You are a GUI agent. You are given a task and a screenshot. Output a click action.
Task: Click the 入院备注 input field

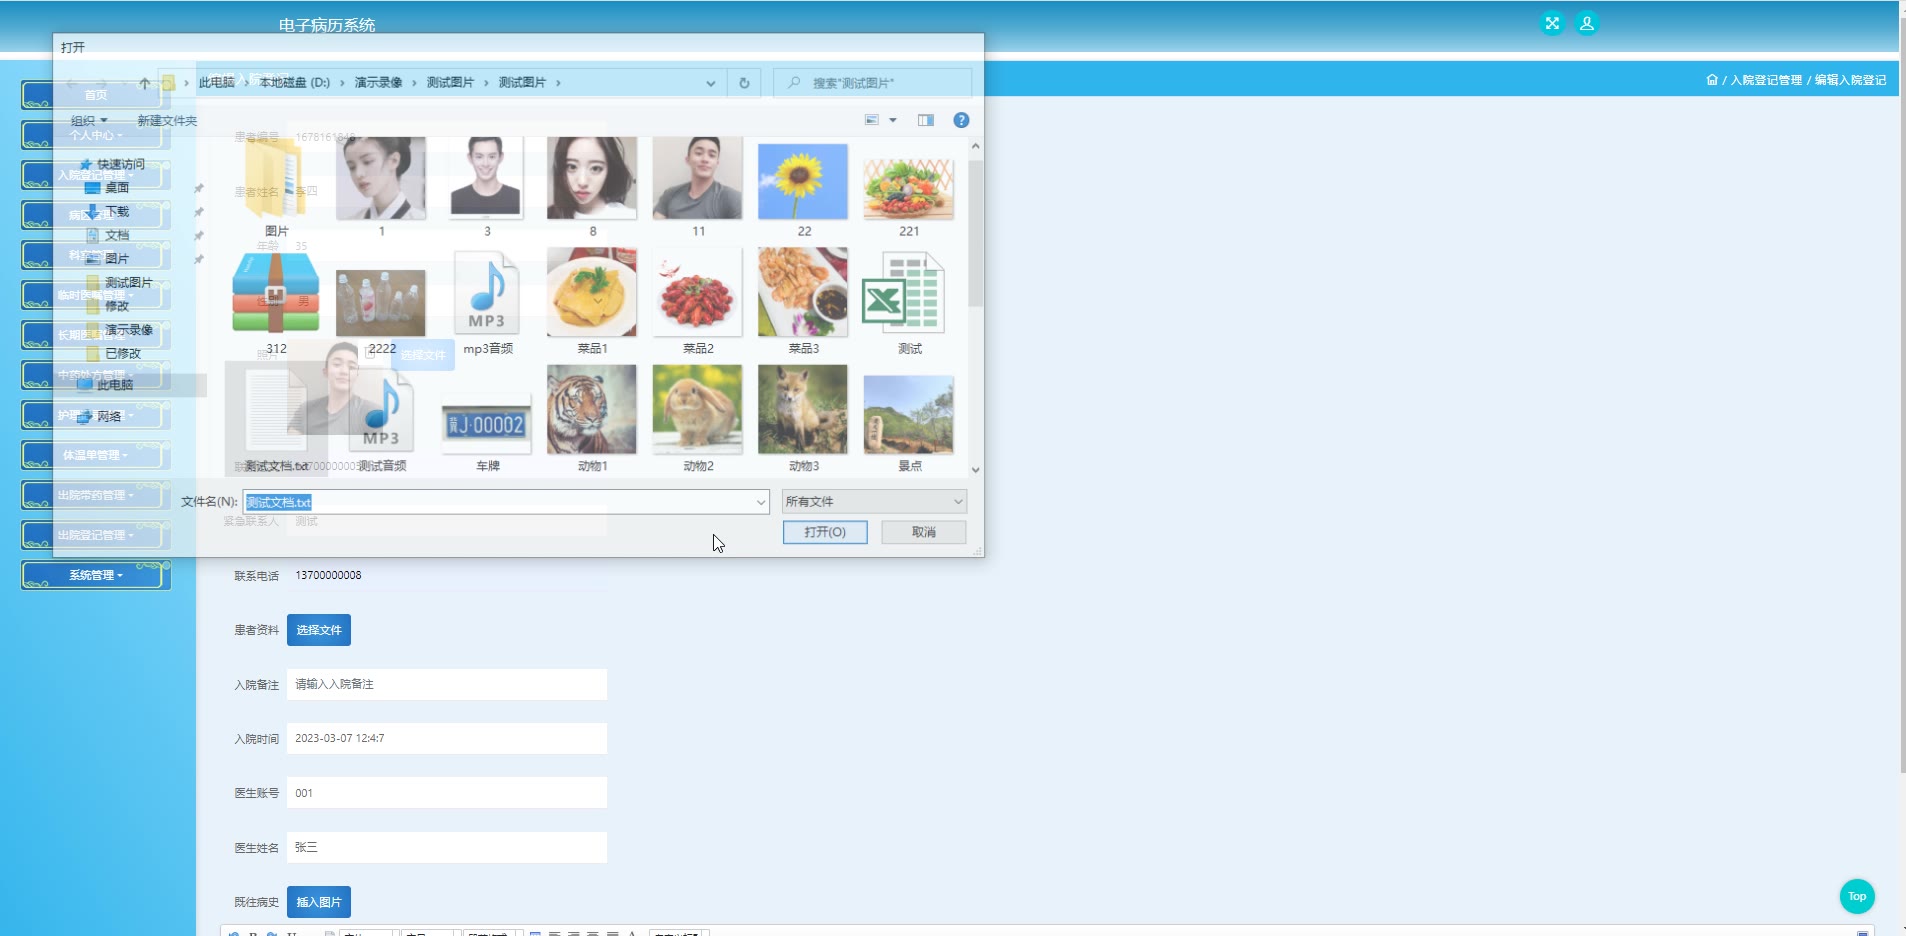point(447,684)
